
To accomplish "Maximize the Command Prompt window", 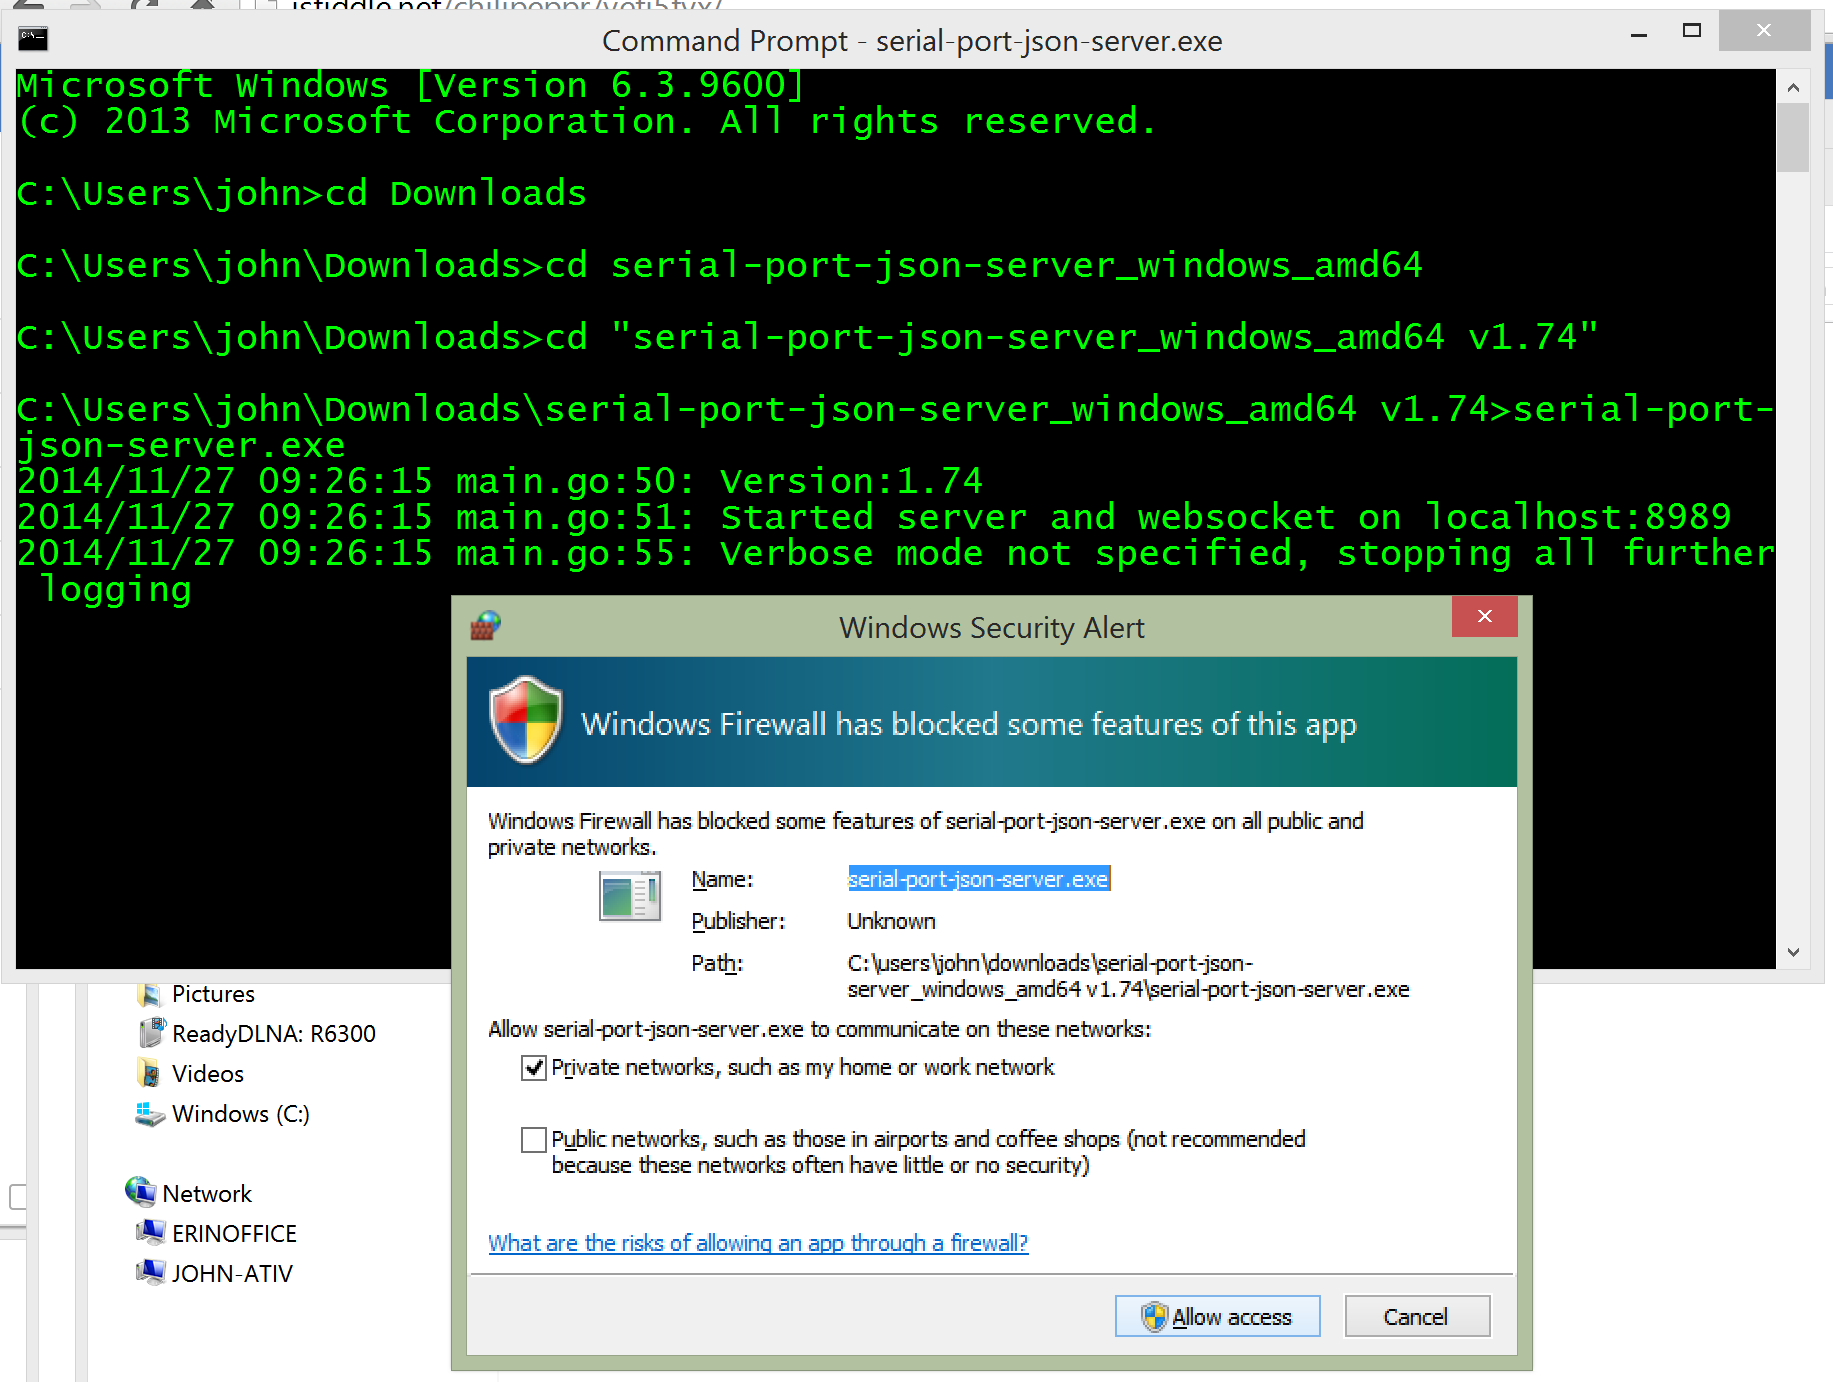I will point(1691,31).
